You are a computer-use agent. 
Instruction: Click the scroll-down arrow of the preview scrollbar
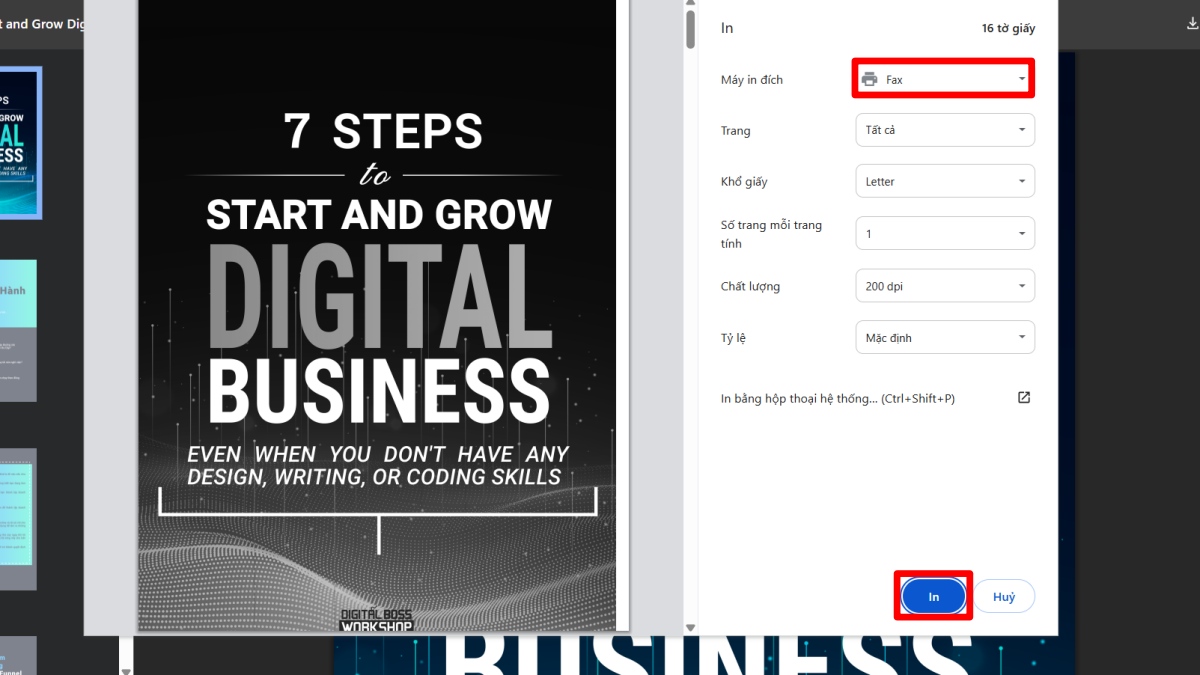pos(690,628)
